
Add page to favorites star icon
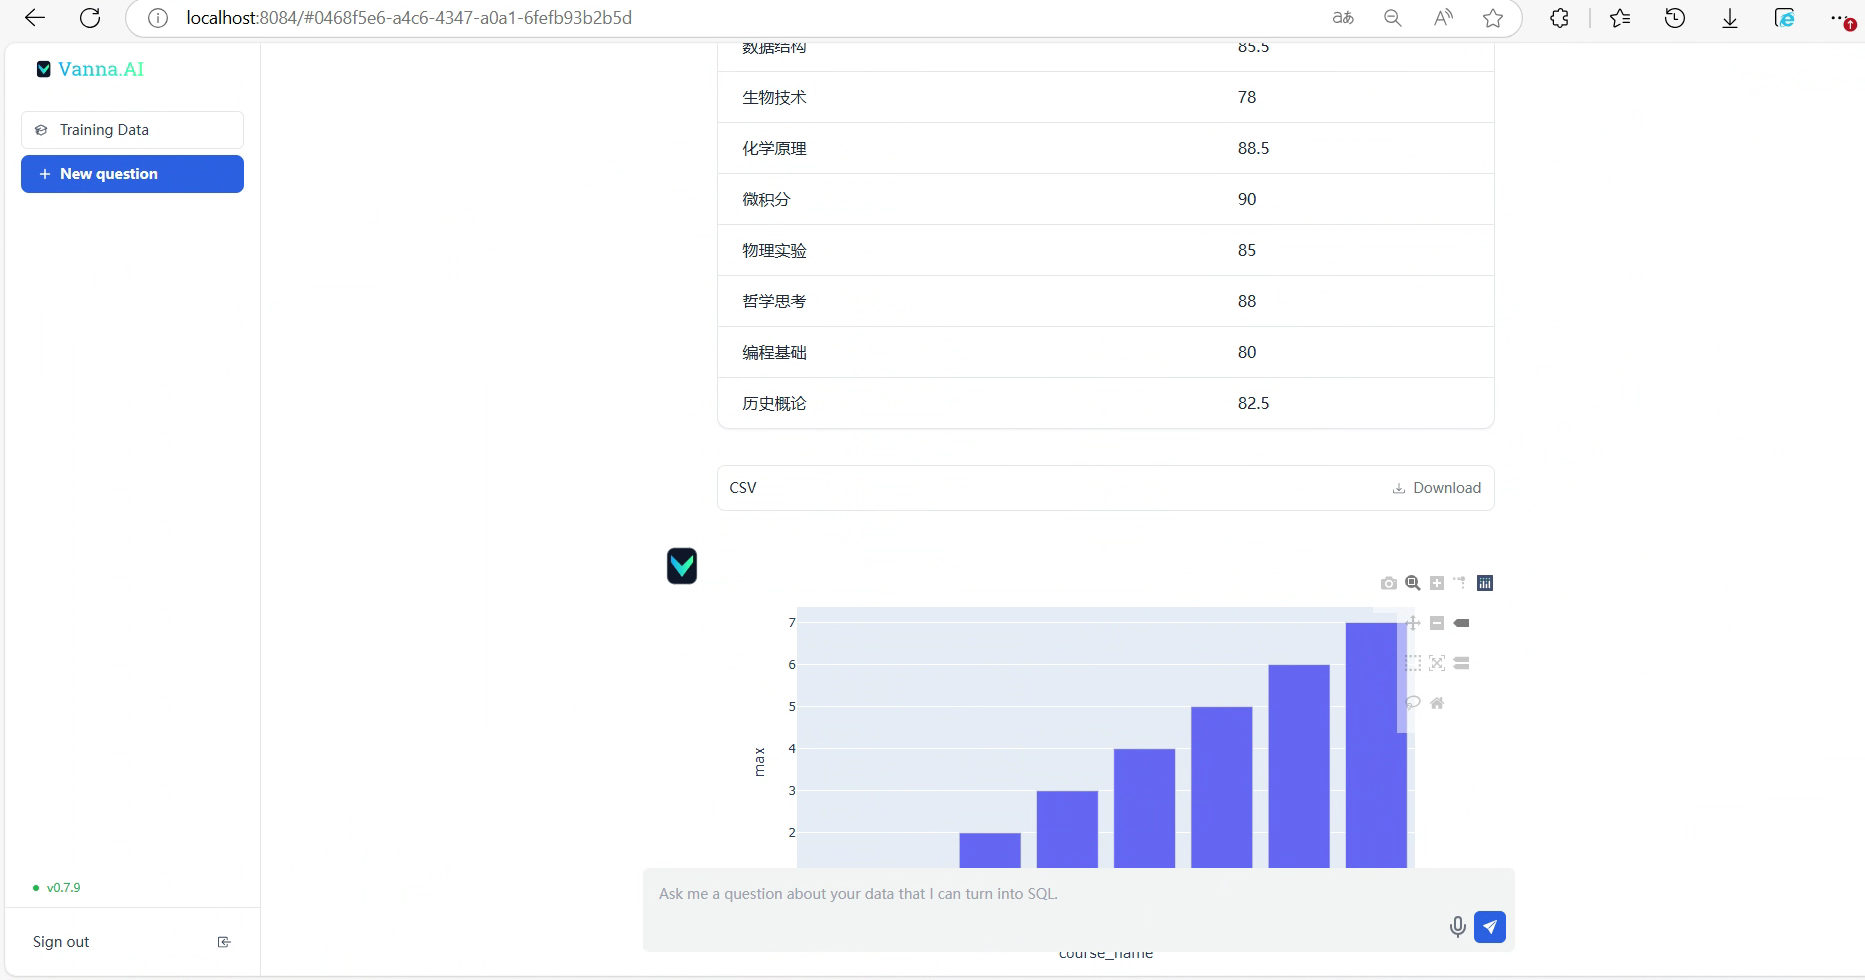click(x=1493, y=18)
